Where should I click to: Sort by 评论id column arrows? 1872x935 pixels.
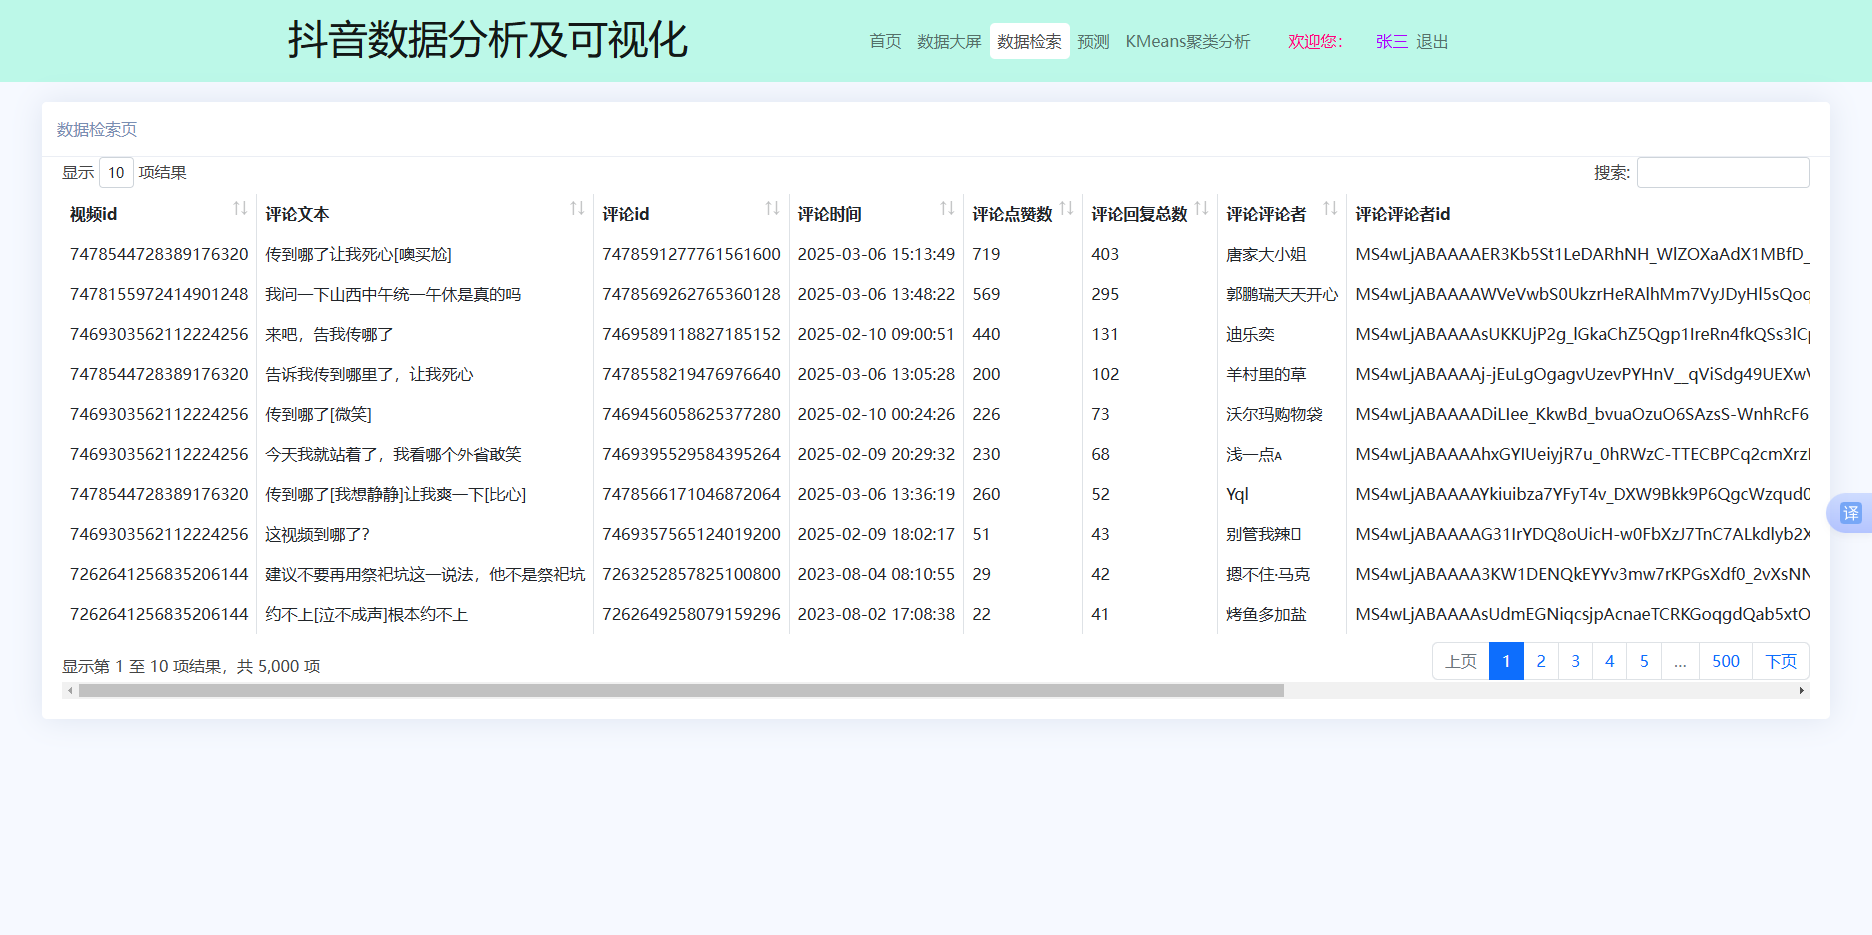[x=772, y=208]
